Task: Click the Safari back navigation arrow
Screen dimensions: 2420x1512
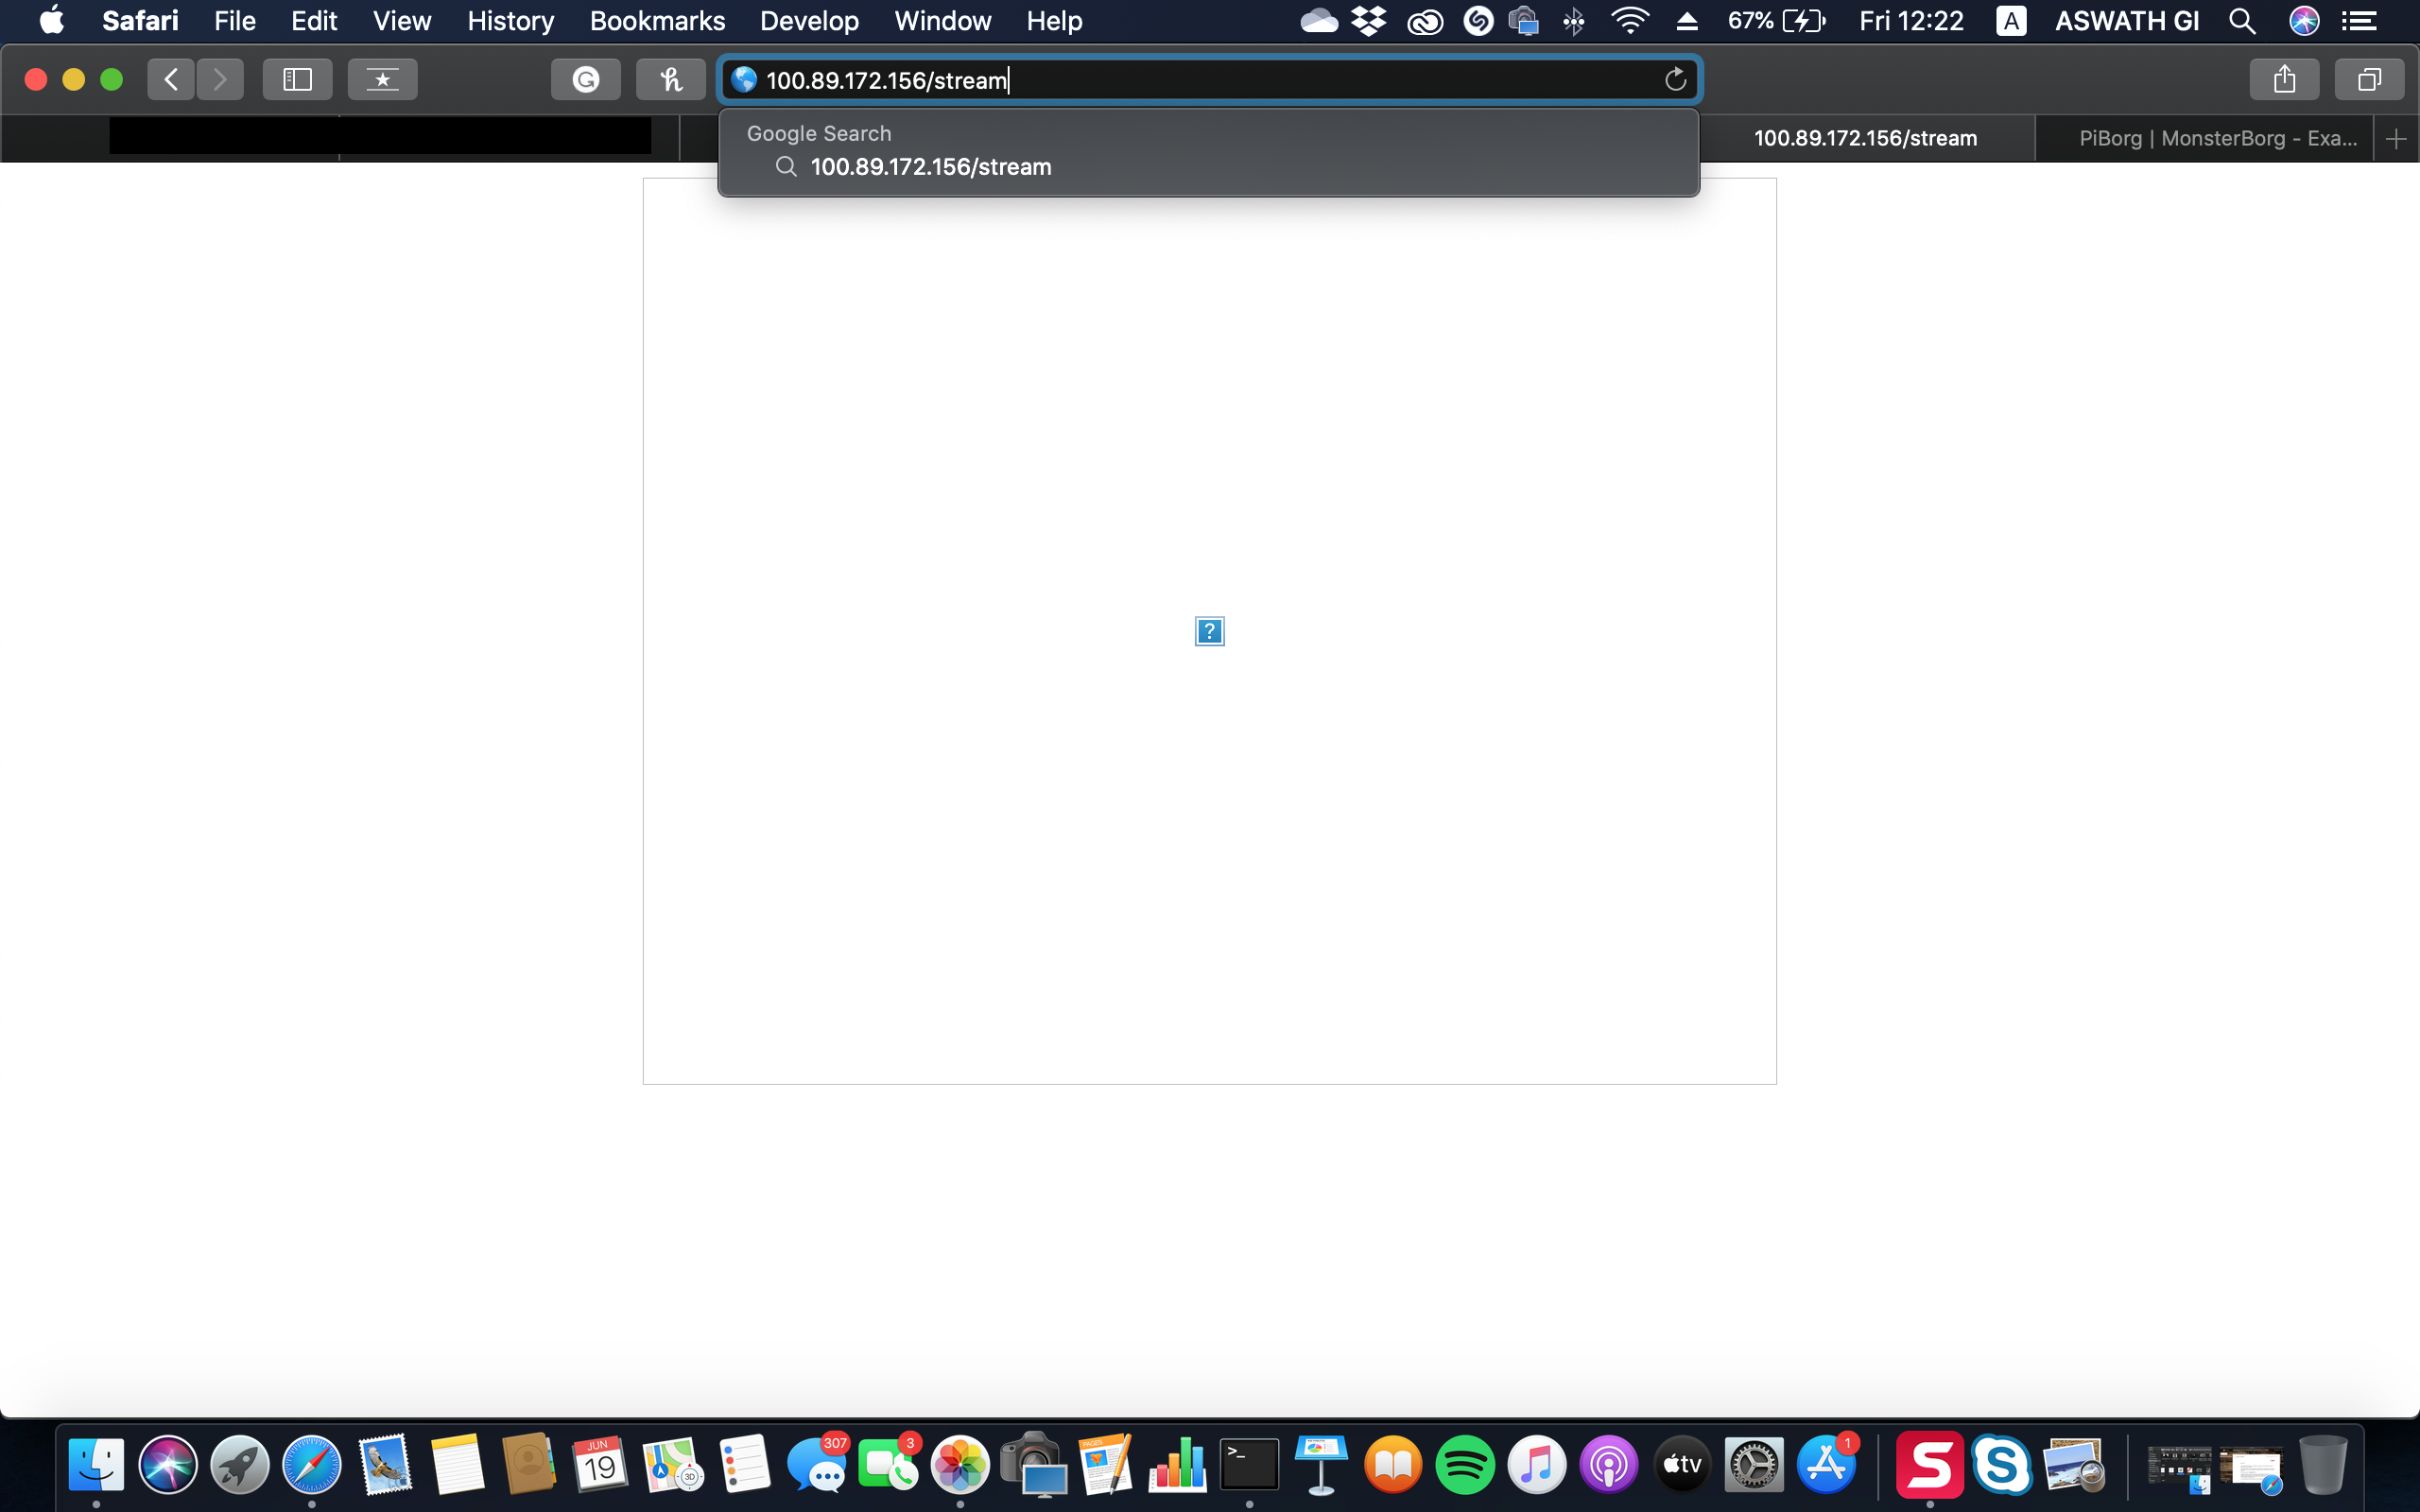Action: click(x=171, y=79)
